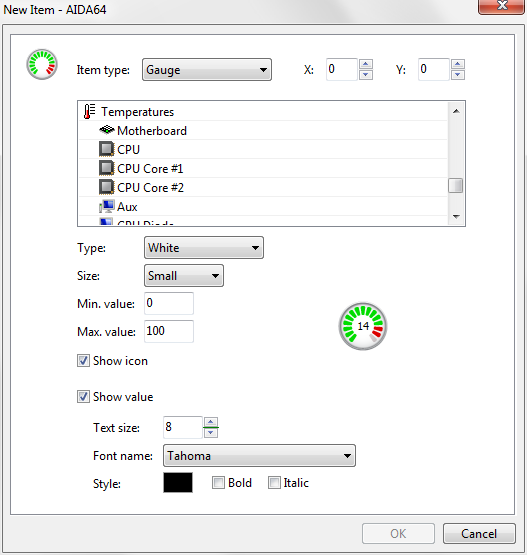Image resolution: width=527 pixels, height=555 pixels.
Task: Click the gauge preview showing 14
Action: point(363,326)
